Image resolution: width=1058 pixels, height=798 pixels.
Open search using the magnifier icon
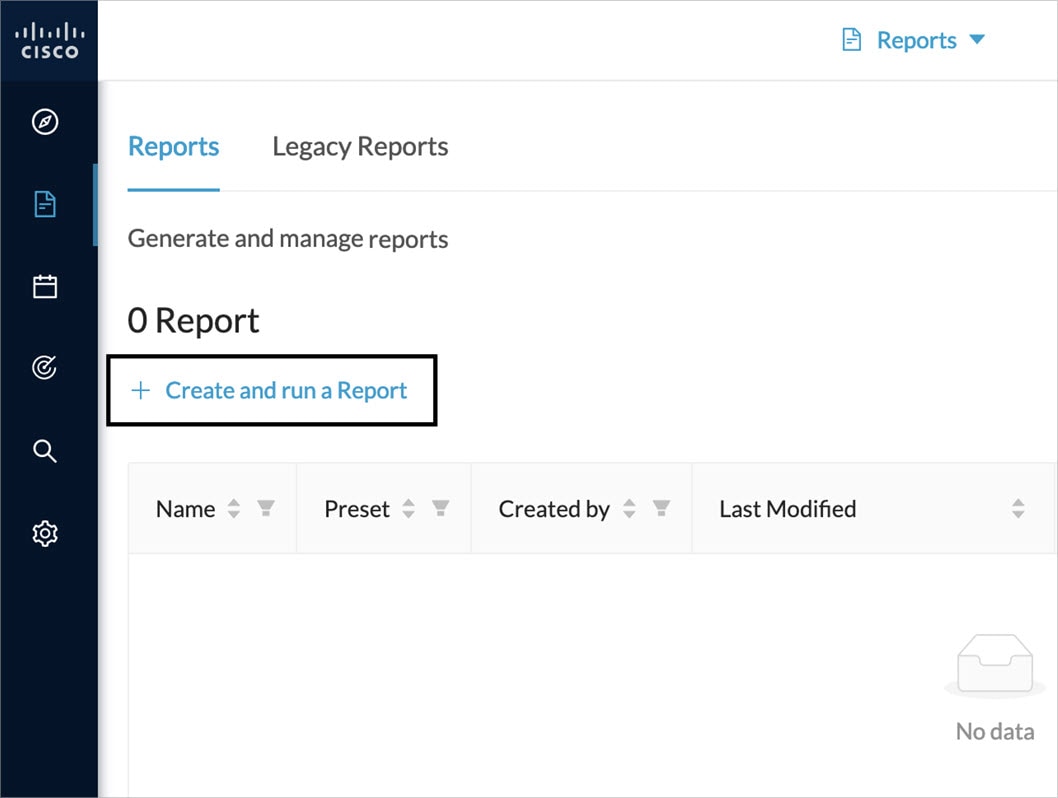tap(44, 450)
